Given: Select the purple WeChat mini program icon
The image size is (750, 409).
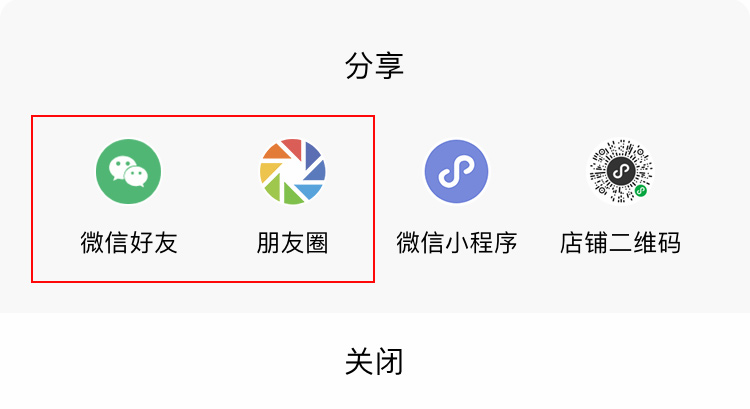Looking at the screenshot, I should pyautogui.click(x=456, y=171).
